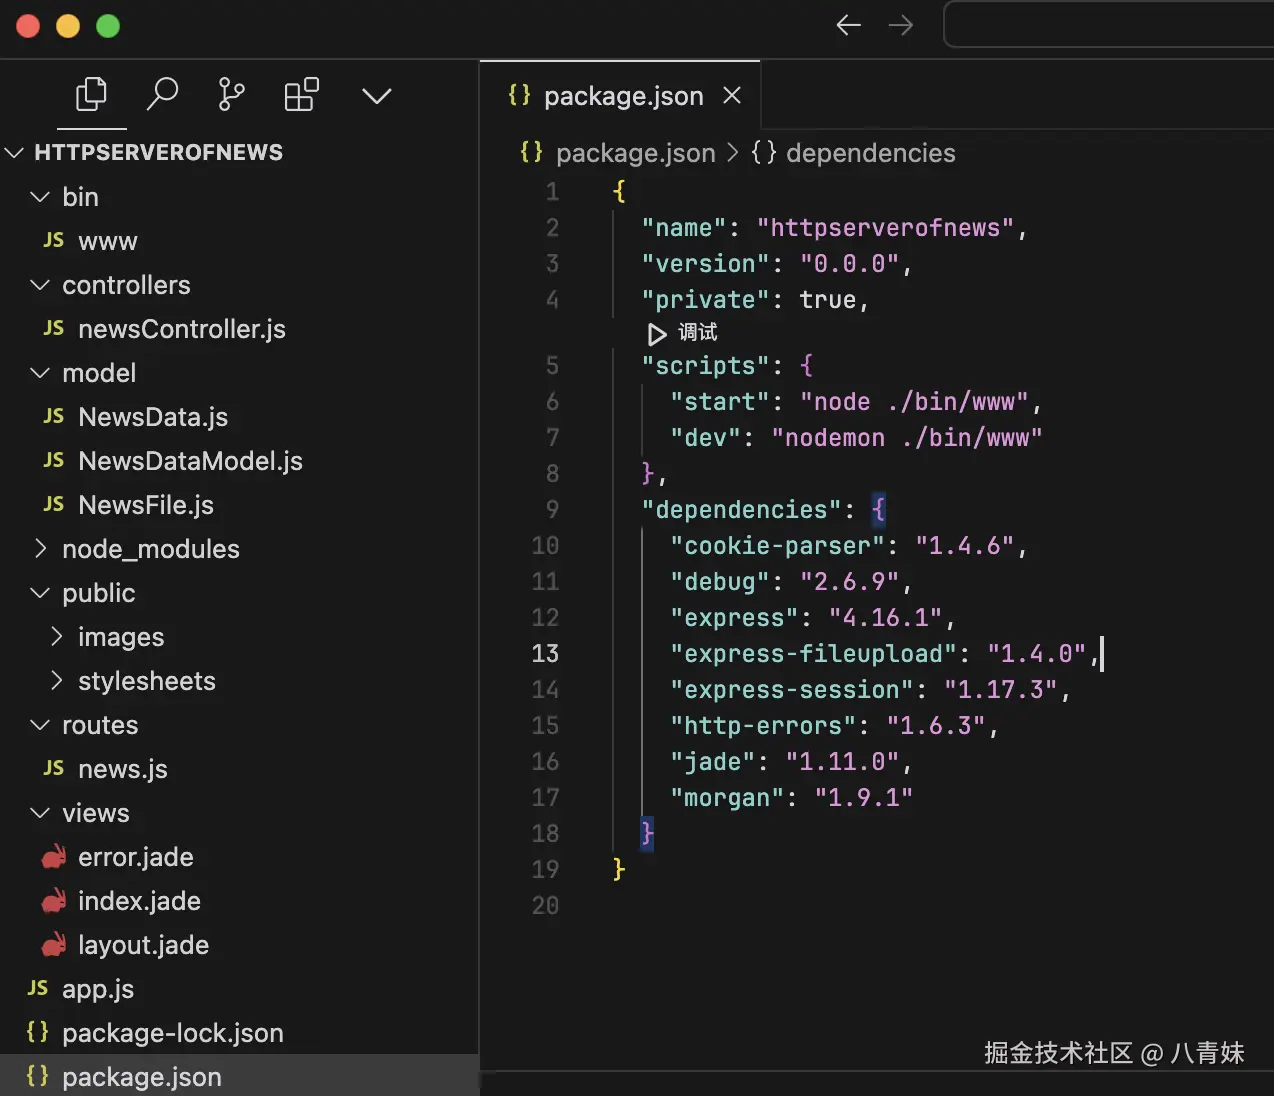Click the yellow macOS minimize button

pyautogui.click(x=68, y=26)
